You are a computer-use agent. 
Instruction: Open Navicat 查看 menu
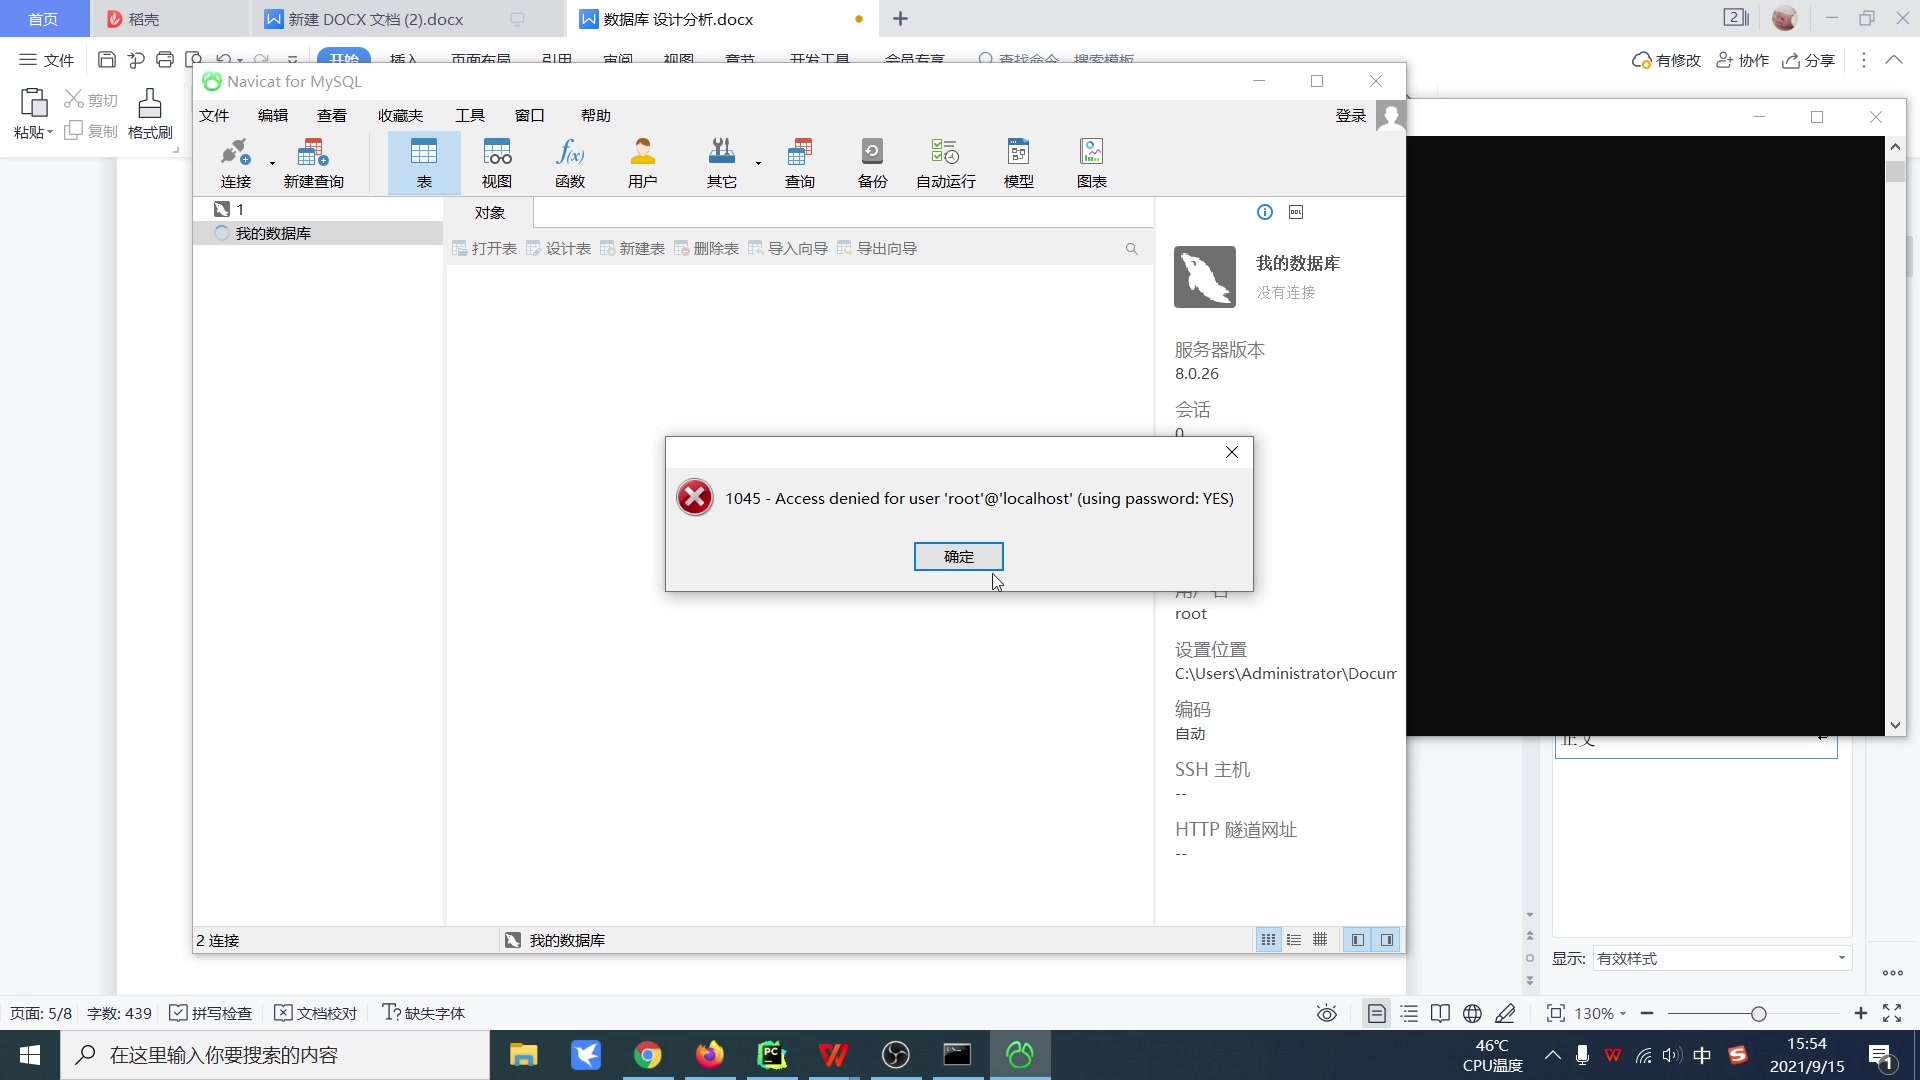coord(332,116)
